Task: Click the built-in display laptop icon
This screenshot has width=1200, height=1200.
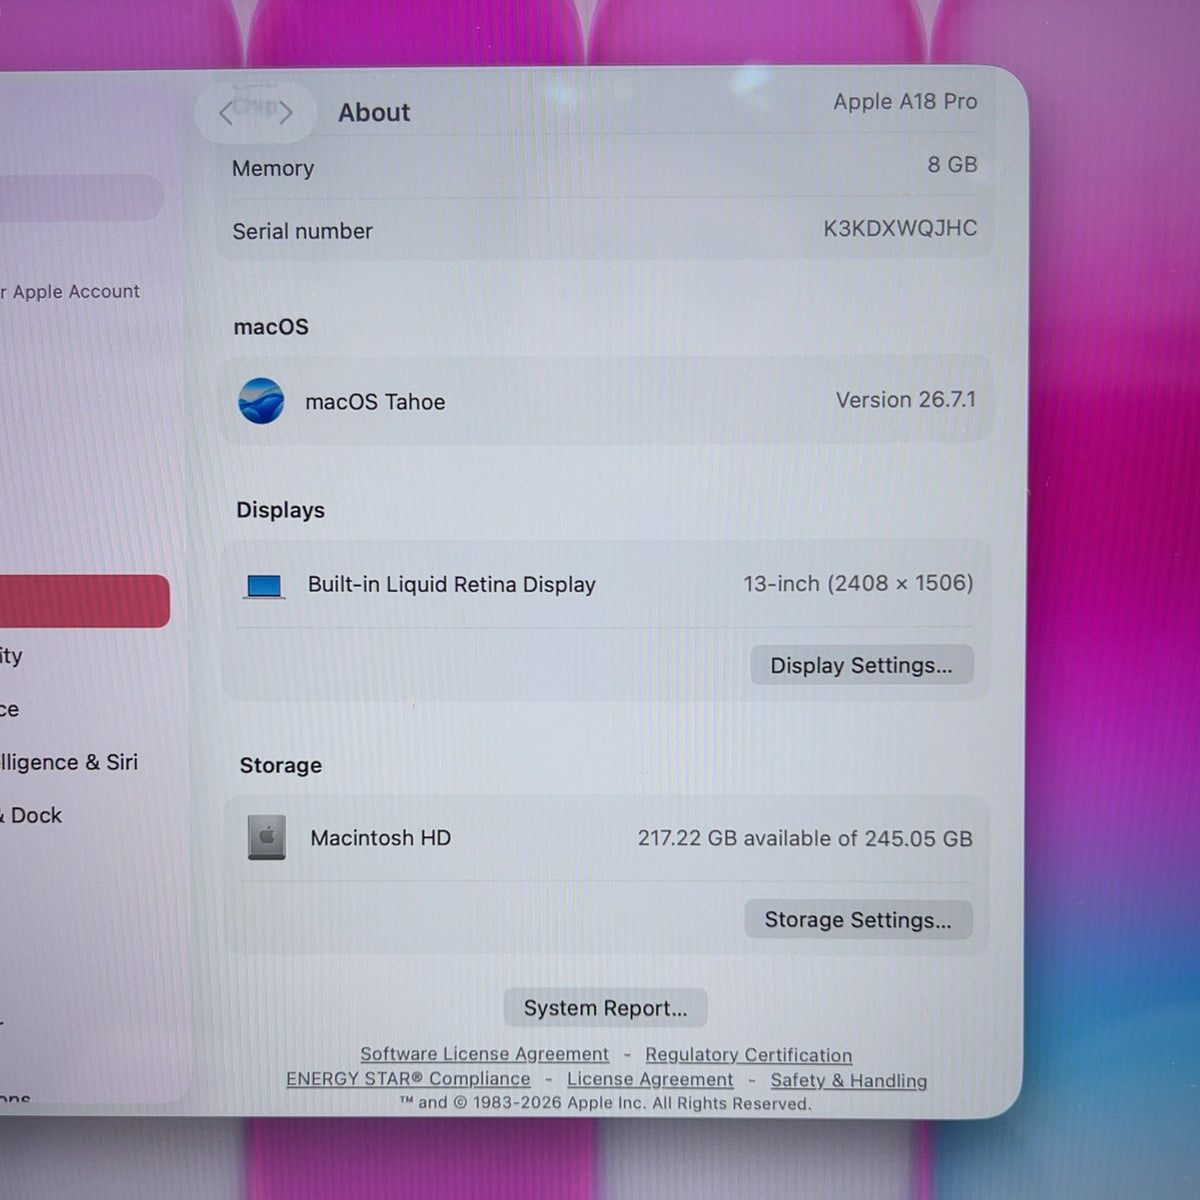Action: click(265, 586)
